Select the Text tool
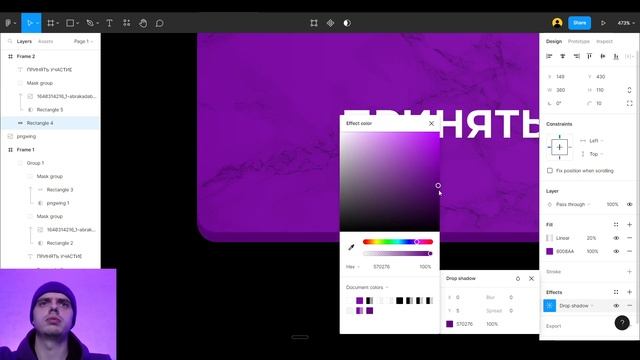640x360 pixels. 109,23
